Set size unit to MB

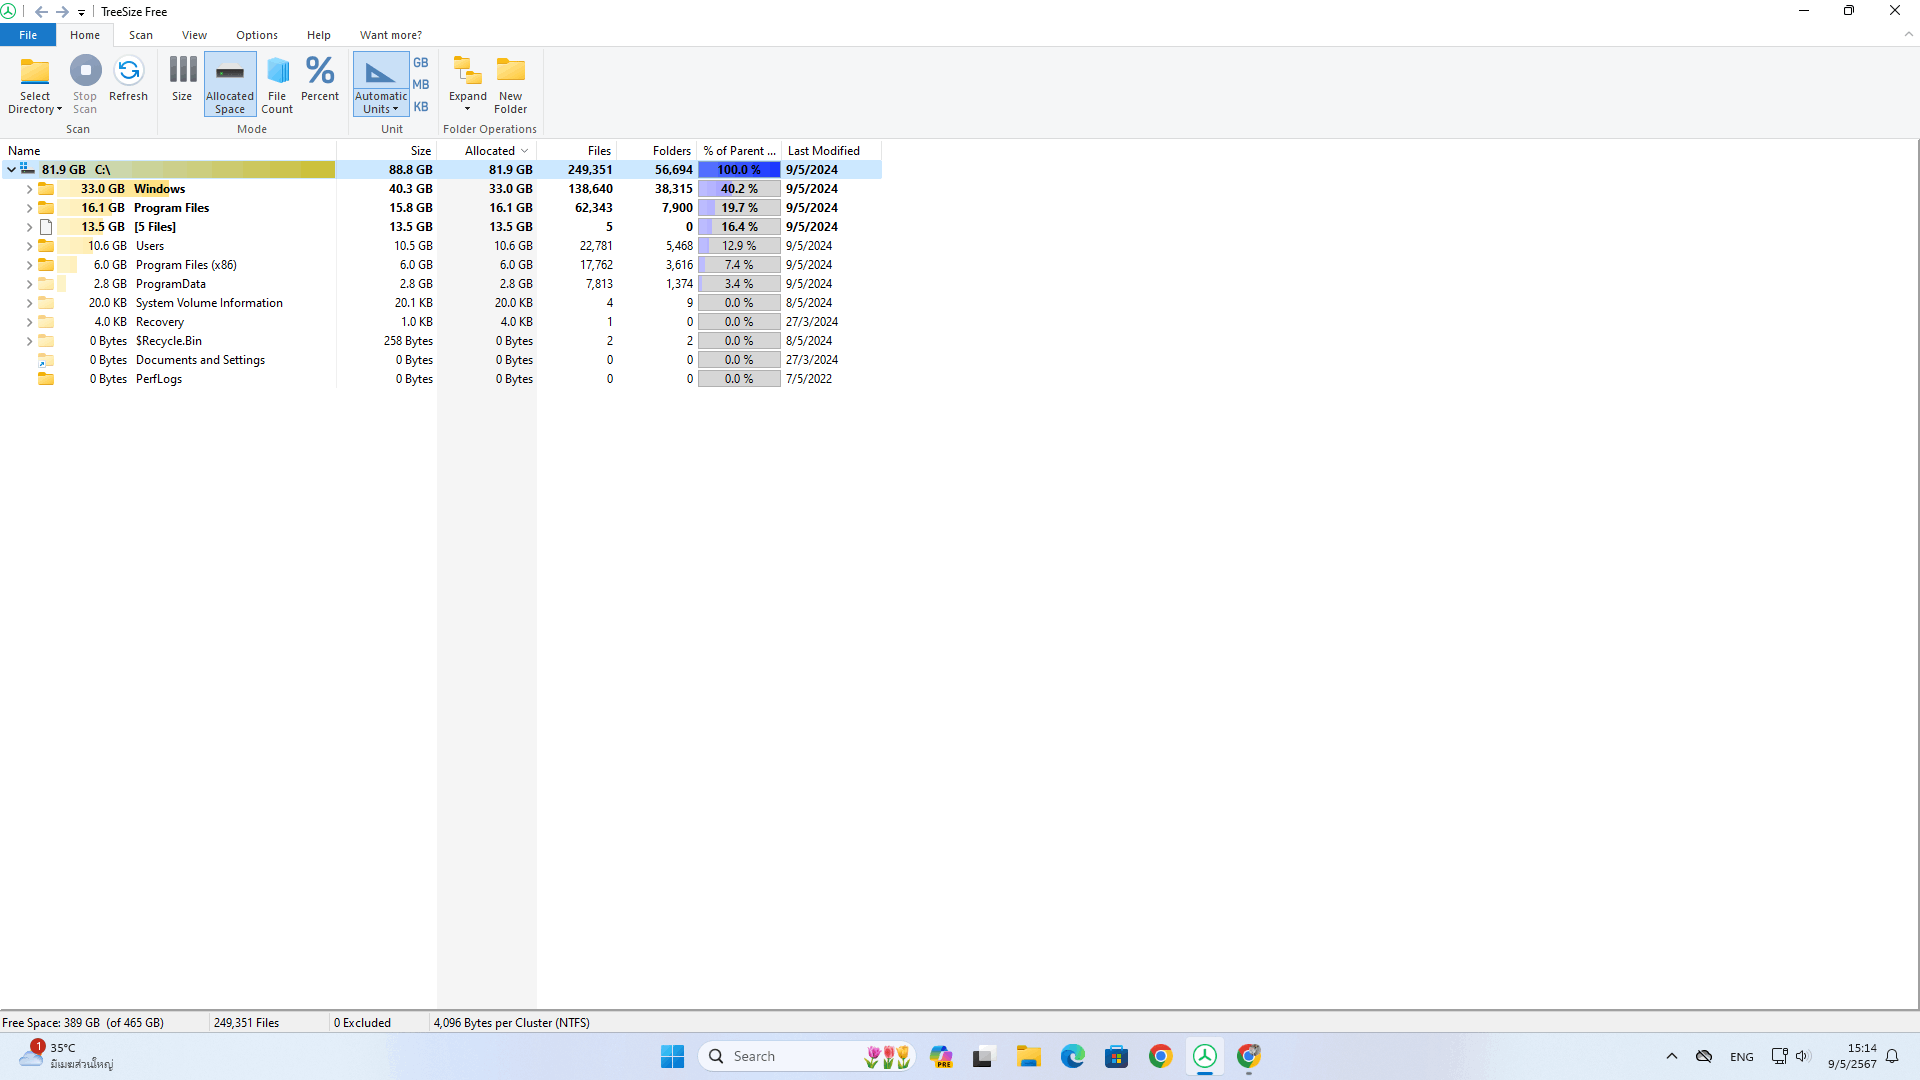(x=421, y=84)
